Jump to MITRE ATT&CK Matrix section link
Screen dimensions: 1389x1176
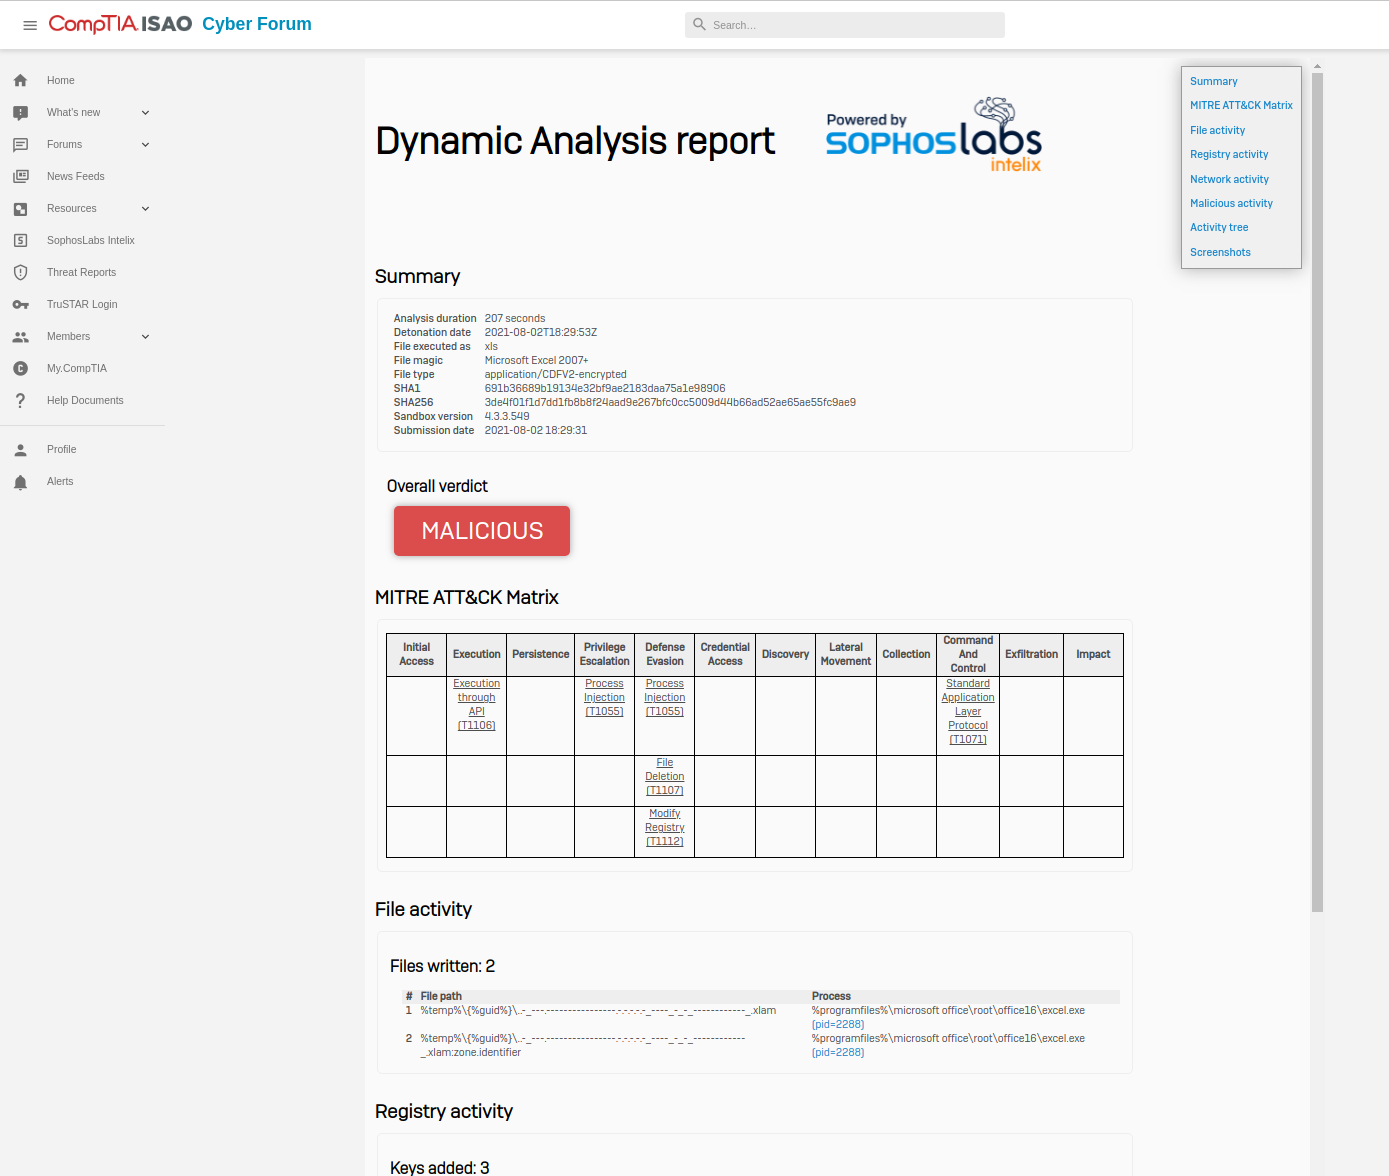[x=1241, y=105]
